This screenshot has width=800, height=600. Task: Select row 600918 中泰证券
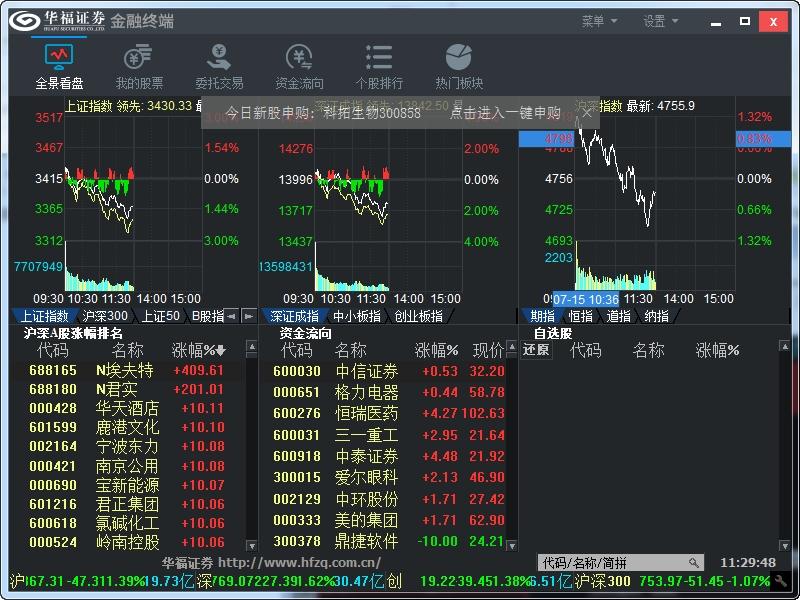(385, 456)
